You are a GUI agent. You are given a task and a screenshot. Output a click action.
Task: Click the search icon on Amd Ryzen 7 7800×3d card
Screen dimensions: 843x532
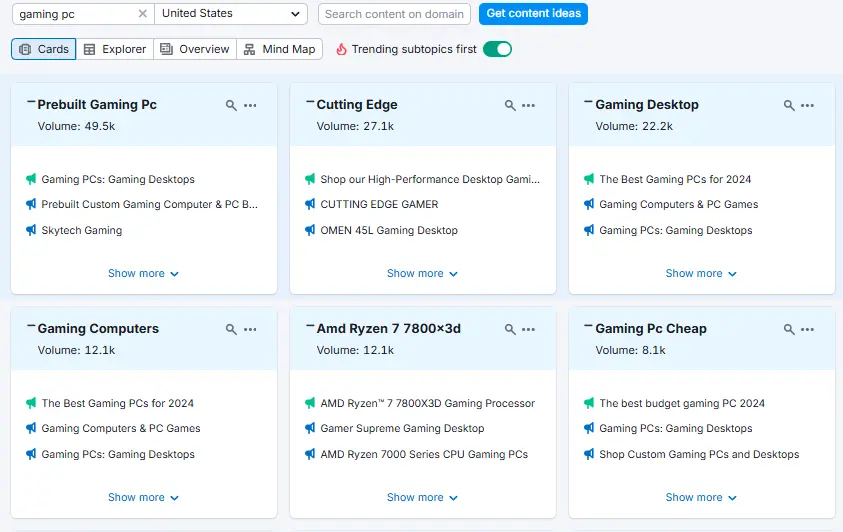pos(510,329)
